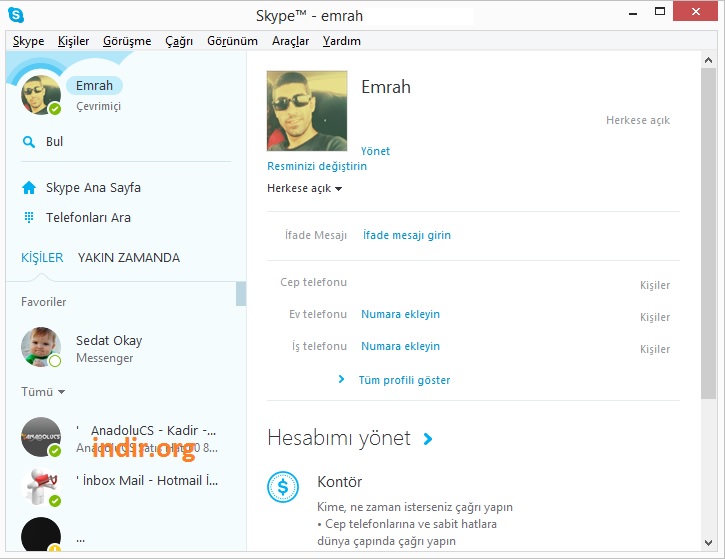Select Sedat Okay contact name
725x559 pixels.
point(109,340)
